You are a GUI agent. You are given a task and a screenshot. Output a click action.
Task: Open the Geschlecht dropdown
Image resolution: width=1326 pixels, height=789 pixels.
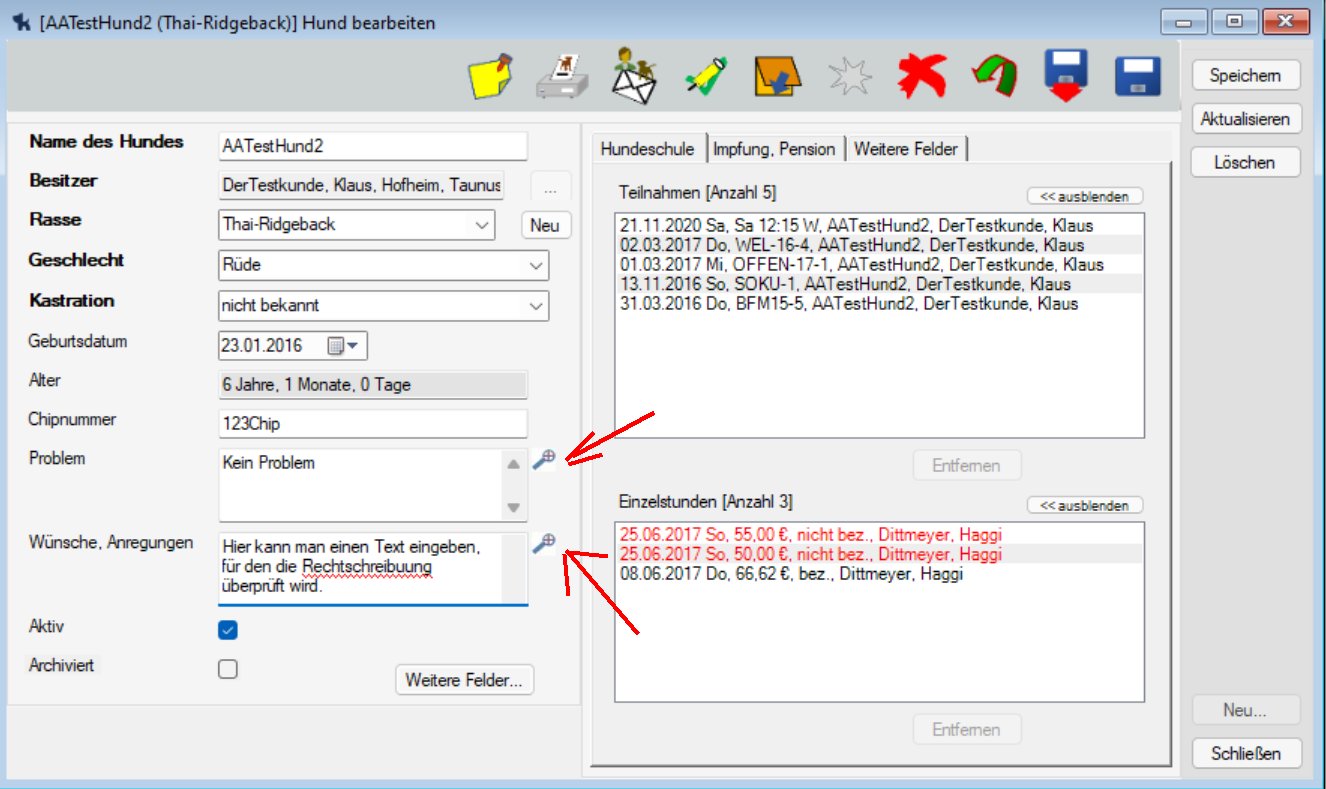[x=535, y=266]
